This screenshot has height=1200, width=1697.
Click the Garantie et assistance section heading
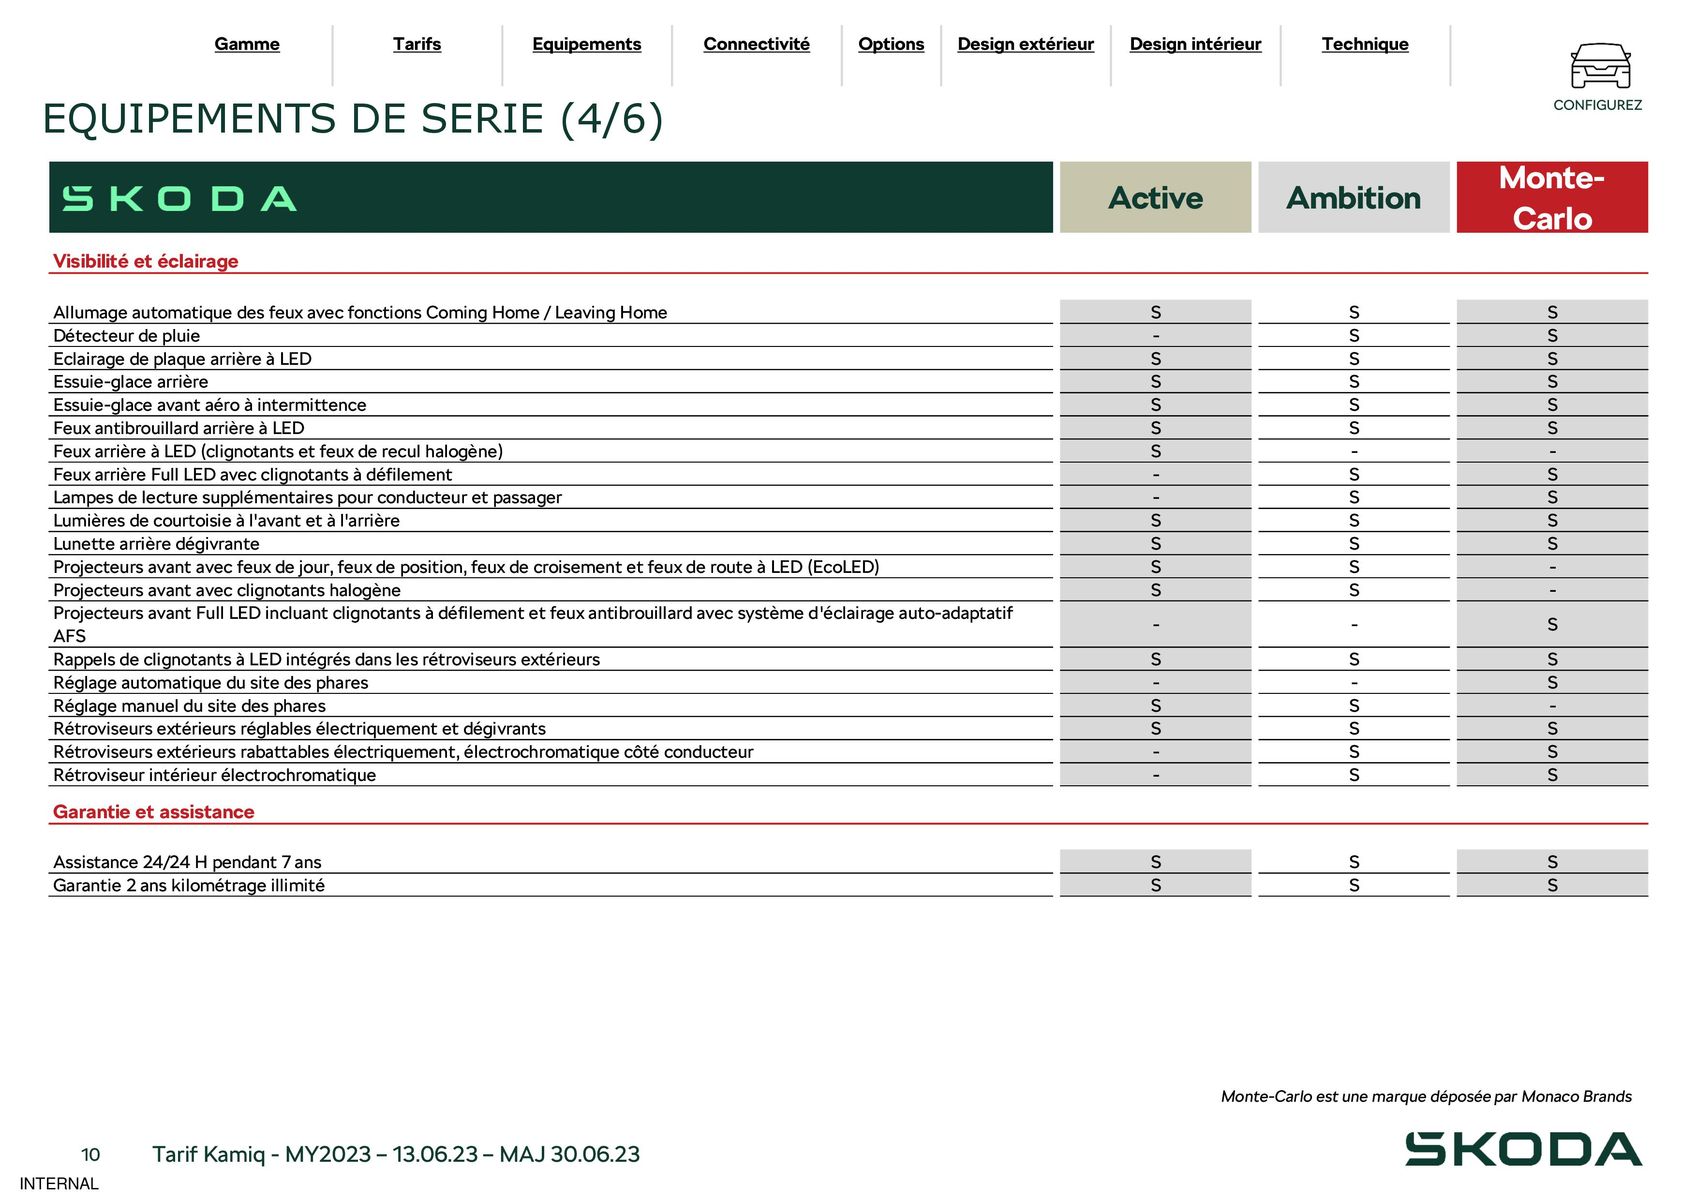[x=154, y=812]
